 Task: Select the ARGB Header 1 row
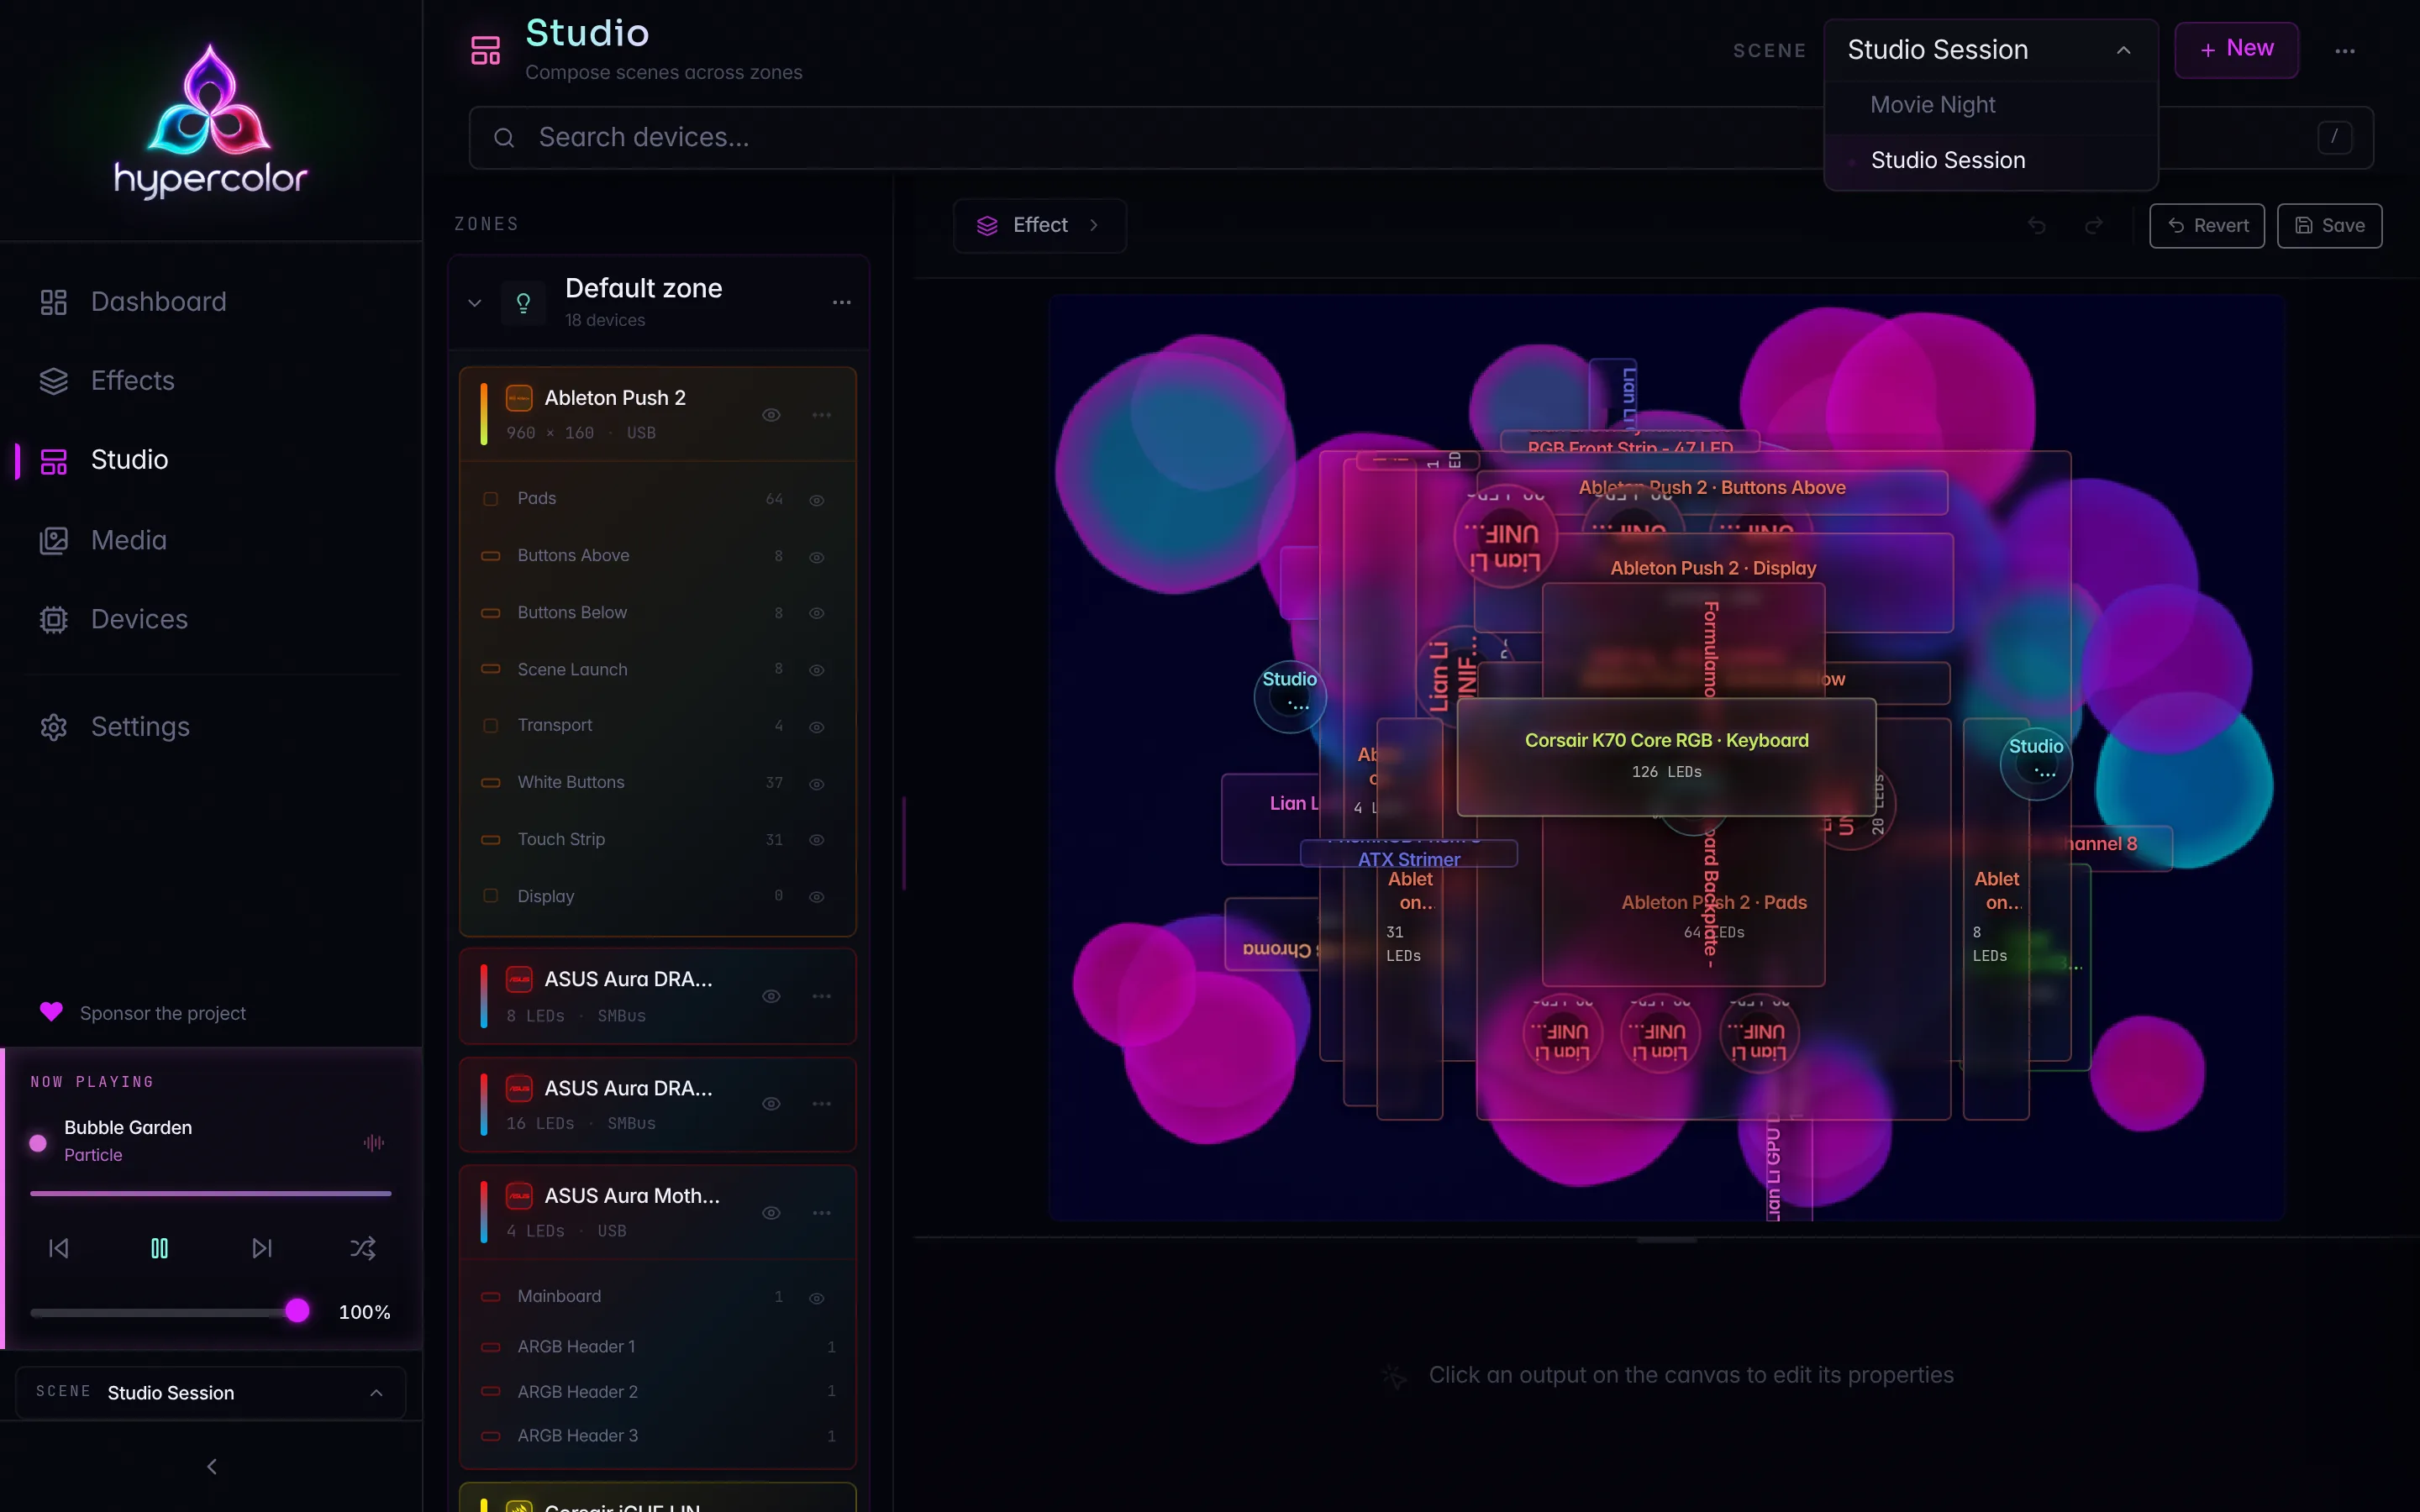pyautogui.click(x=658, y=1347)
